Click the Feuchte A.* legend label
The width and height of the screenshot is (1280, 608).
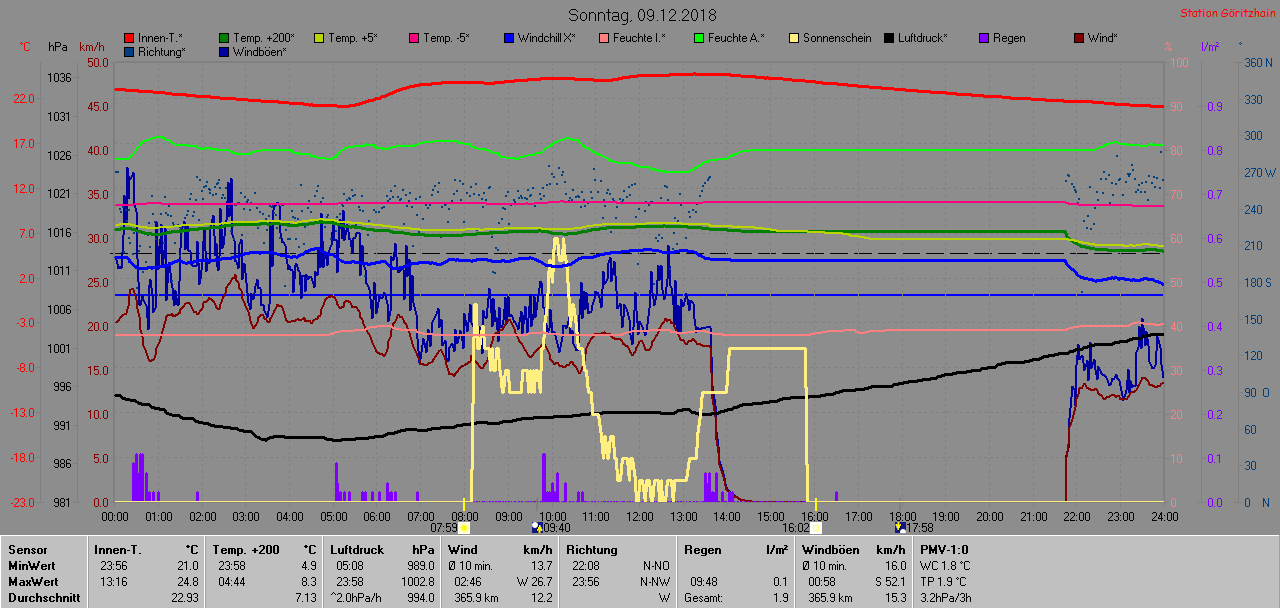736,38
